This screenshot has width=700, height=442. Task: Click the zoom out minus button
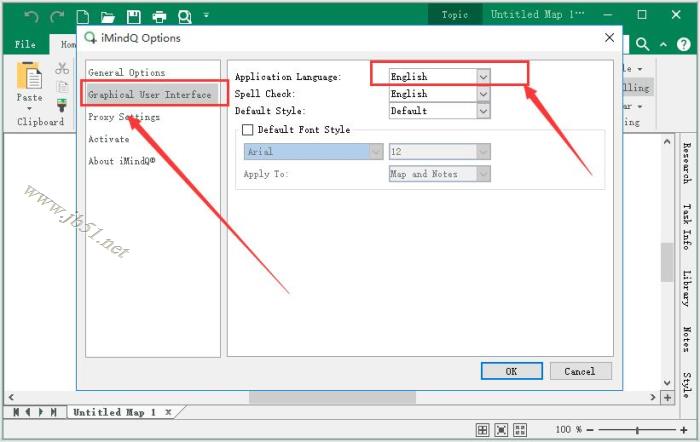pos(590,430)
